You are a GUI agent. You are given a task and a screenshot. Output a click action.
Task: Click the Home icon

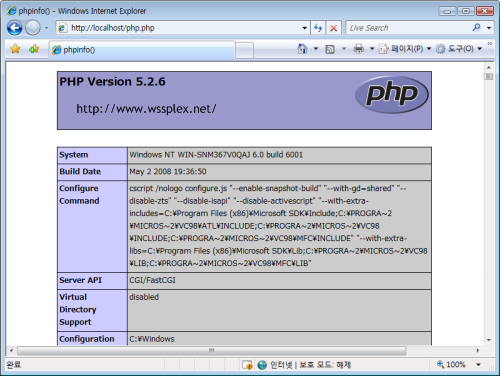point(302,49)
